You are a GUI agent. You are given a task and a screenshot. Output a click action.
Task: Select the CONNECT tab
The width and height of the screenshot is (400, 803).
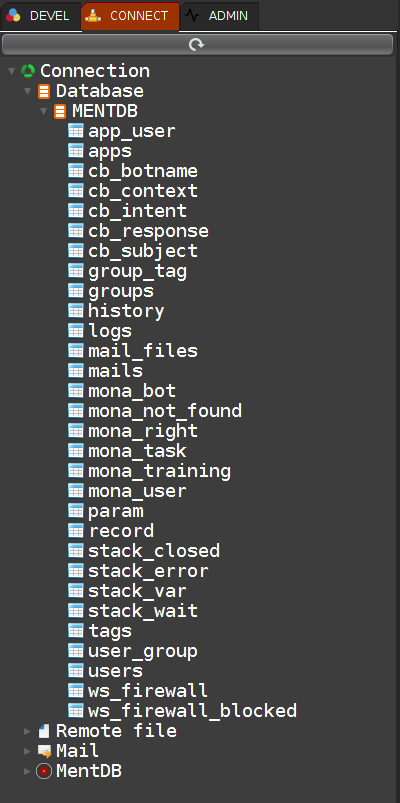click(x=130, y=16)
